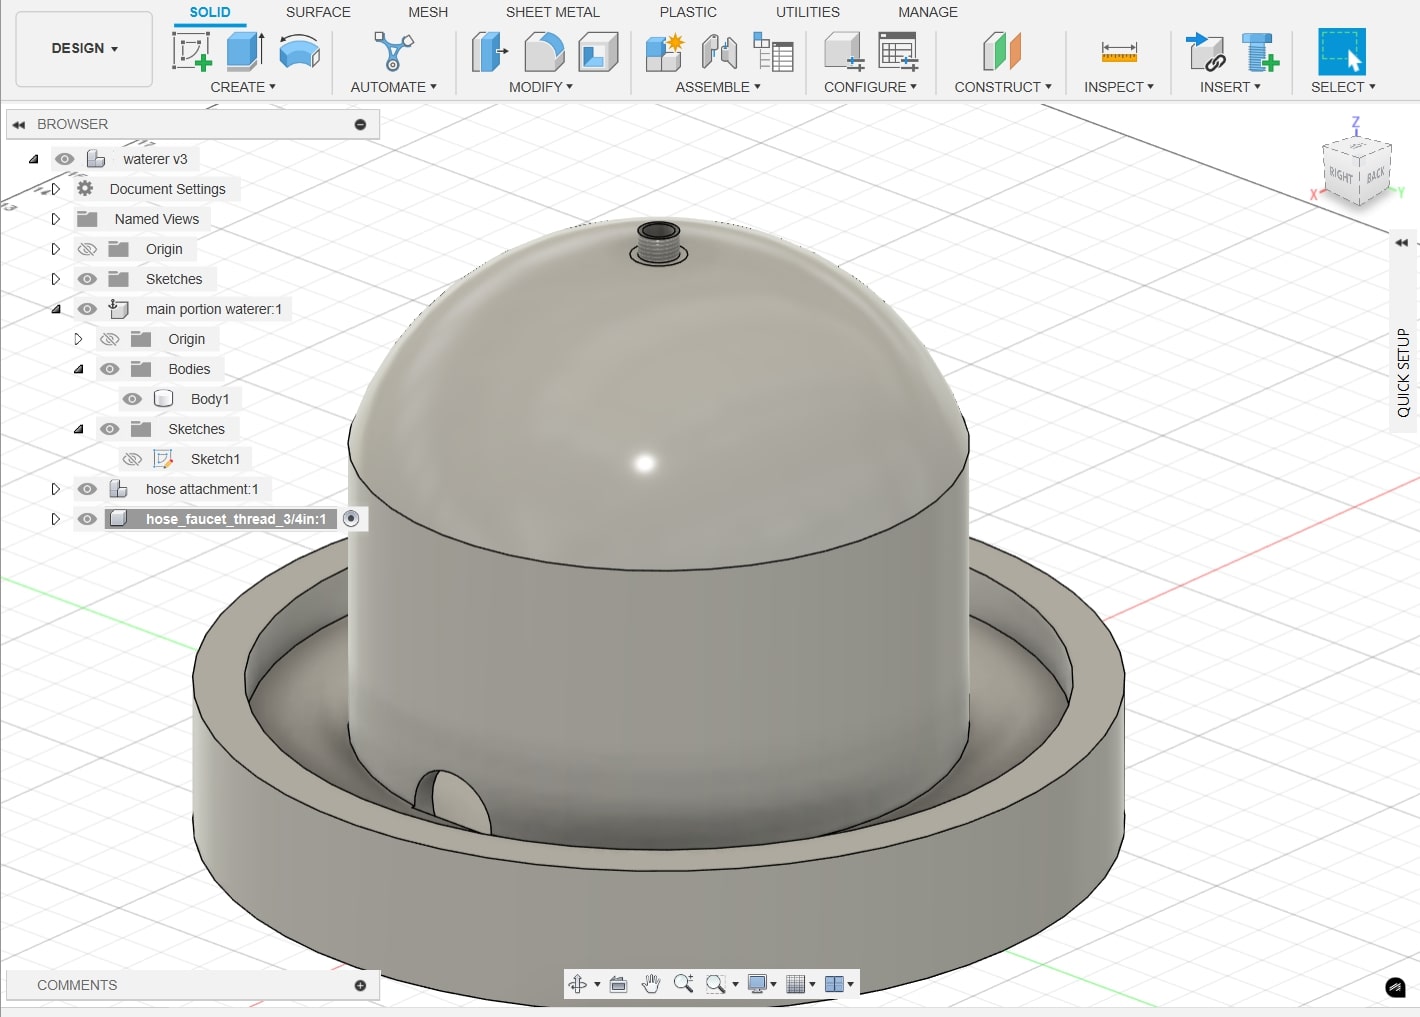Expand hose_faucet_thread_3/4in:1 node
Image resolution: width=1420 pixels, height=1017 pixels.
(56, 519)
